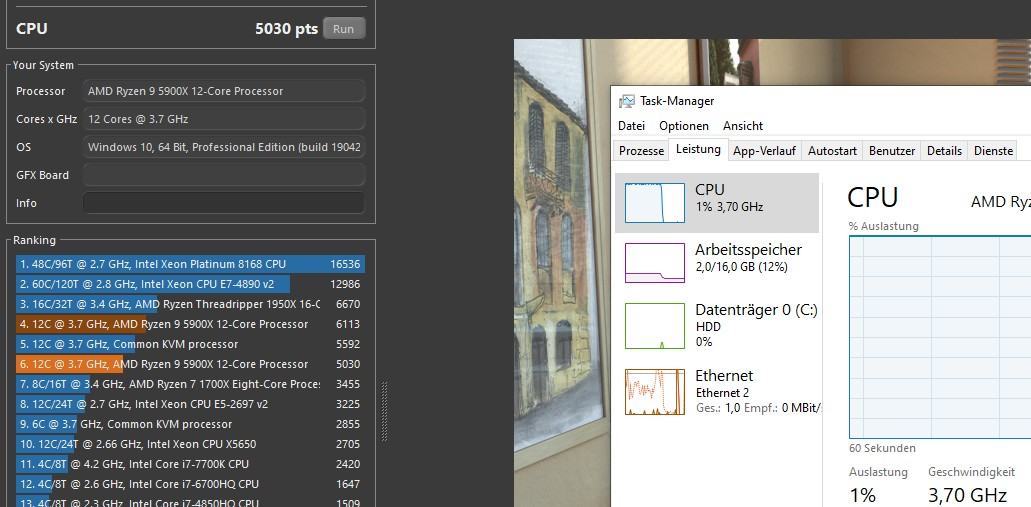Screen dimensions: 1031x507
Task: Click the Cores x GHz field
Action: 224,119
